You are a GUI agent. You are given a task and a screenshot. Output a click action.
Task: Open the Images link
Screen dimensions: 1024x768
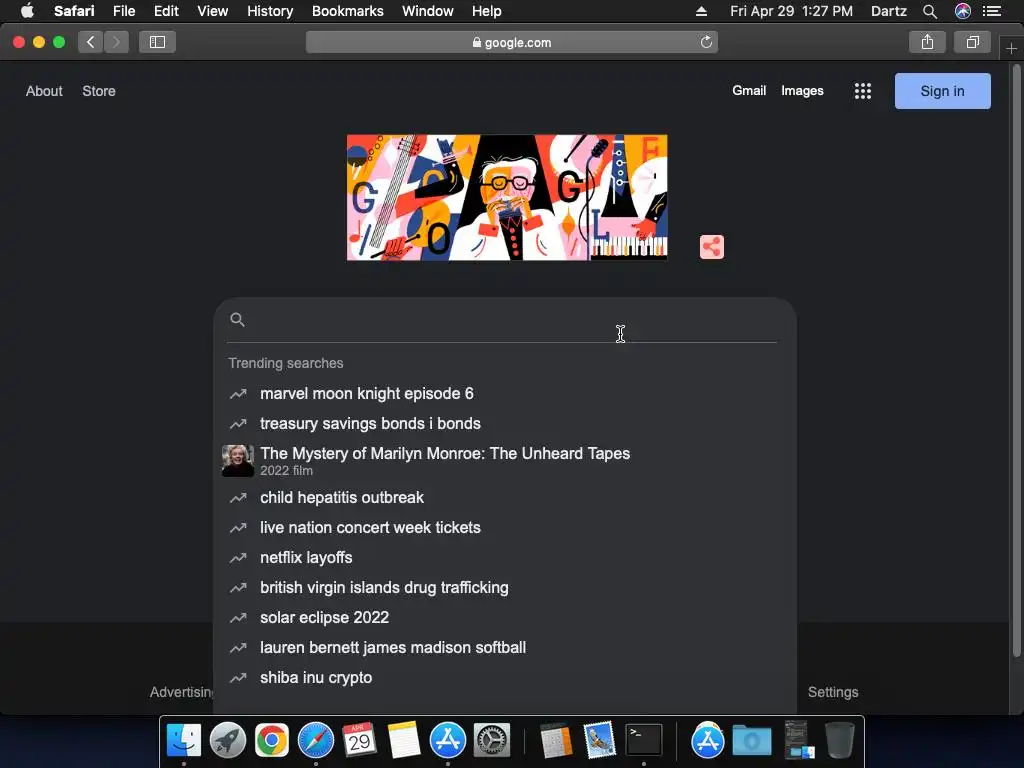coord(802,91)
